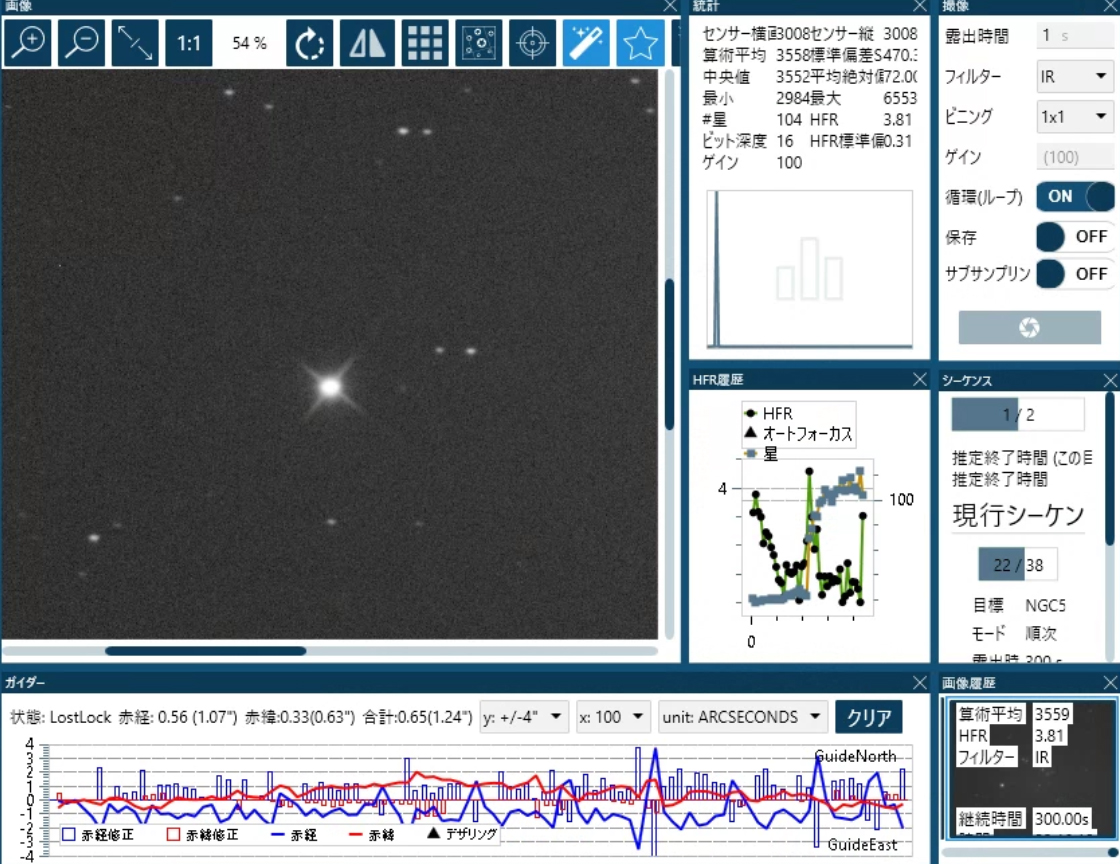The image size is (1120, 864).
Task: Click the camera shutter capture button
Action: (1029, 327)
